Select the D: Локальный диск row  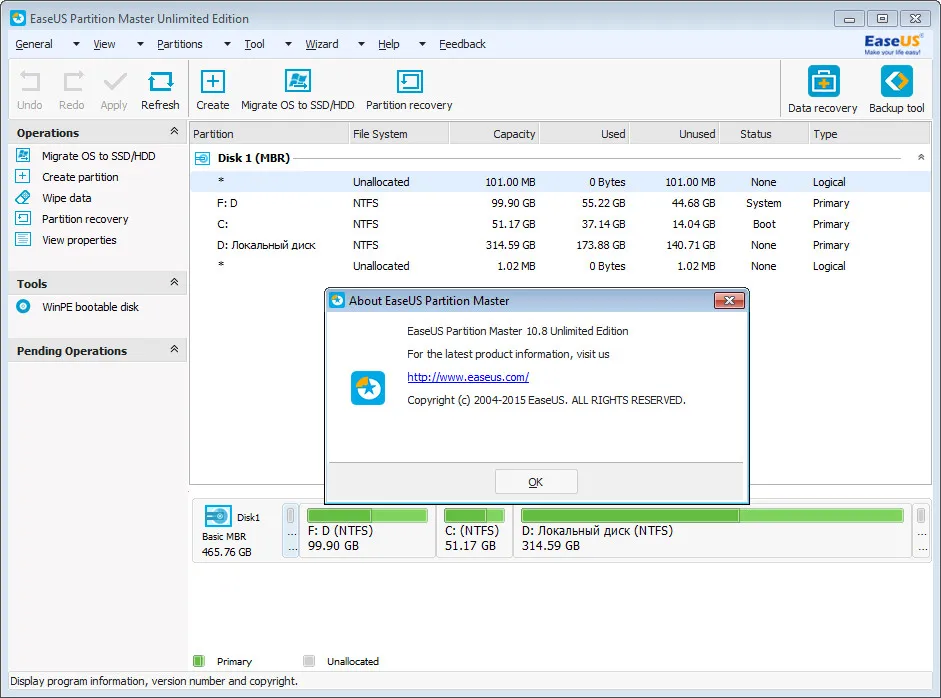pyautogui.click(x=560, y=245)
